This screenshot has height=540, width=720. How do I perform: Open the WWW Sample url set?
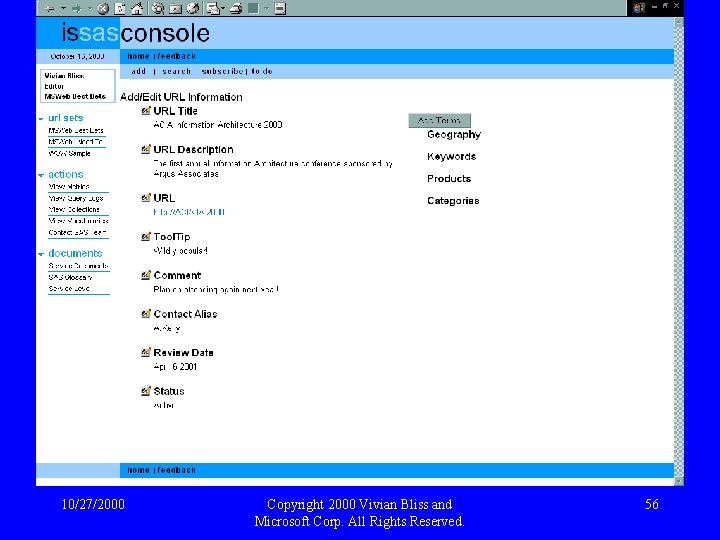click(69, 153)
